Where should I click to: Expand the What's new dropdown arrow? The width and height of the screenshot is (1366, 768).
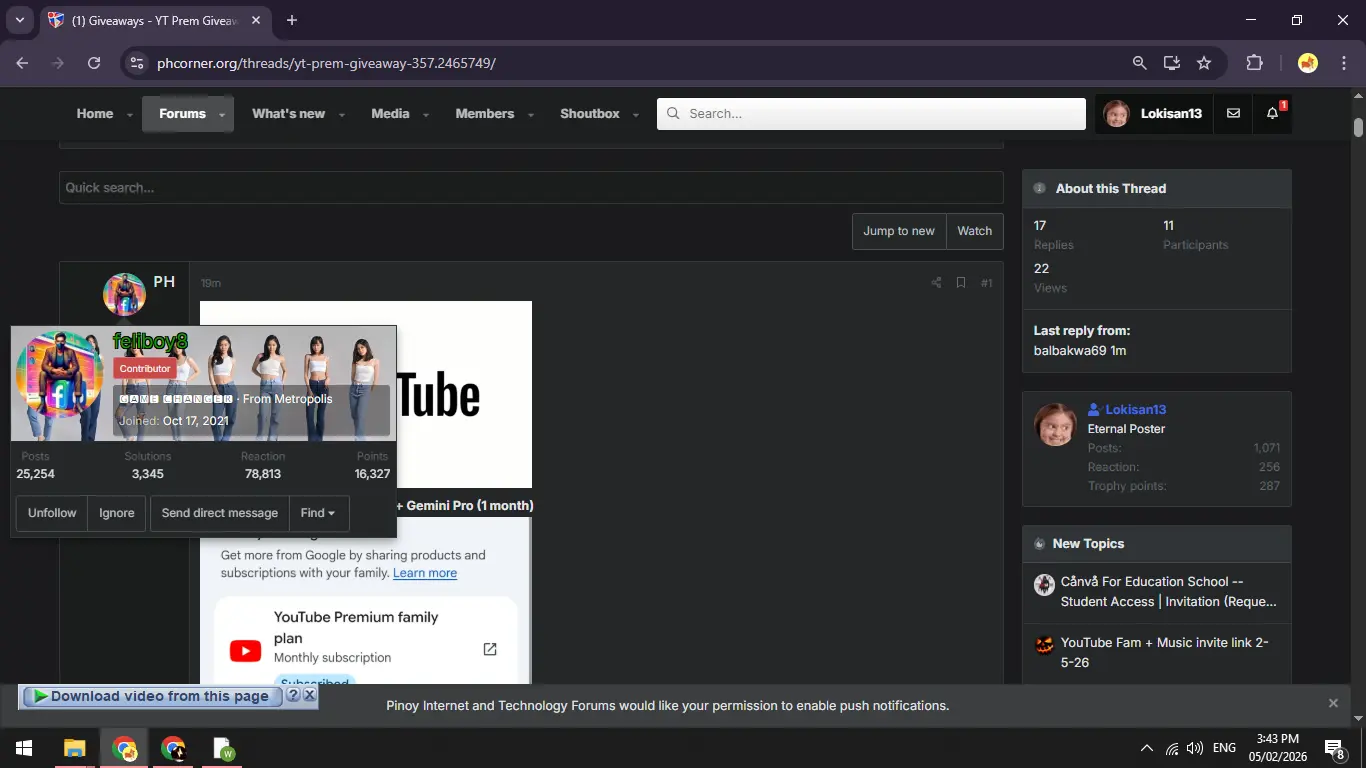[341, 115]
